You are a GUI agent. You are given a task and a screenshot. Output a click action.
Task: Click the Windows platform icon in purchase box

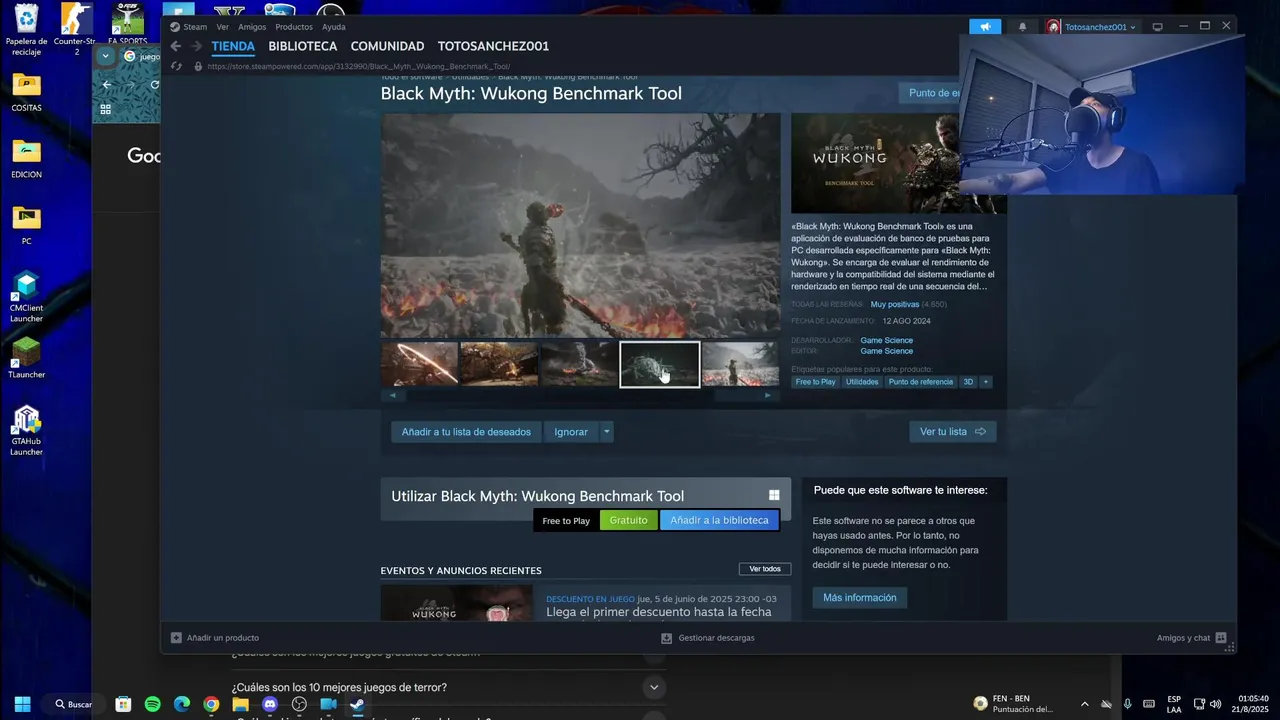click(774, 495)
